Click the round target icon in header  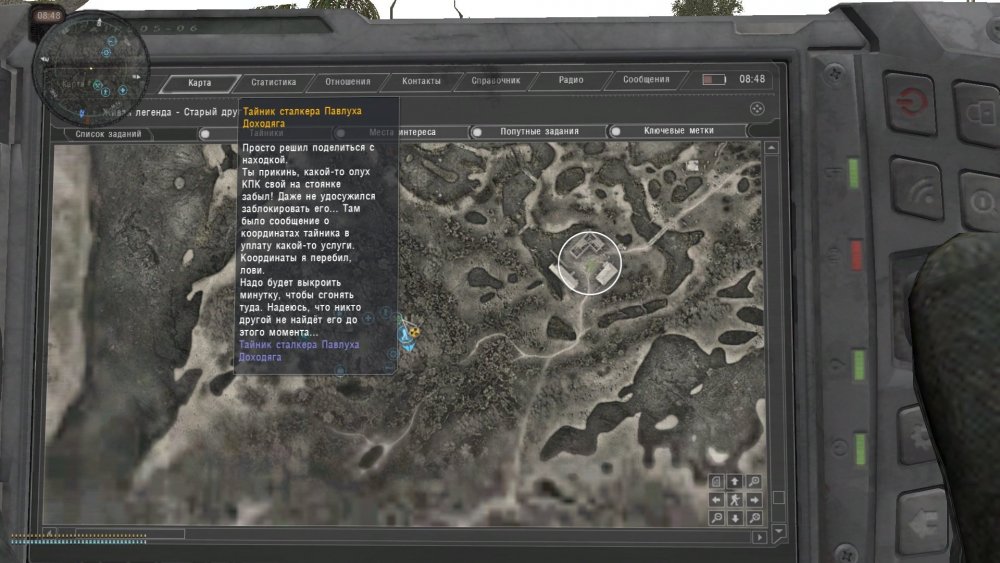[757, 108]
